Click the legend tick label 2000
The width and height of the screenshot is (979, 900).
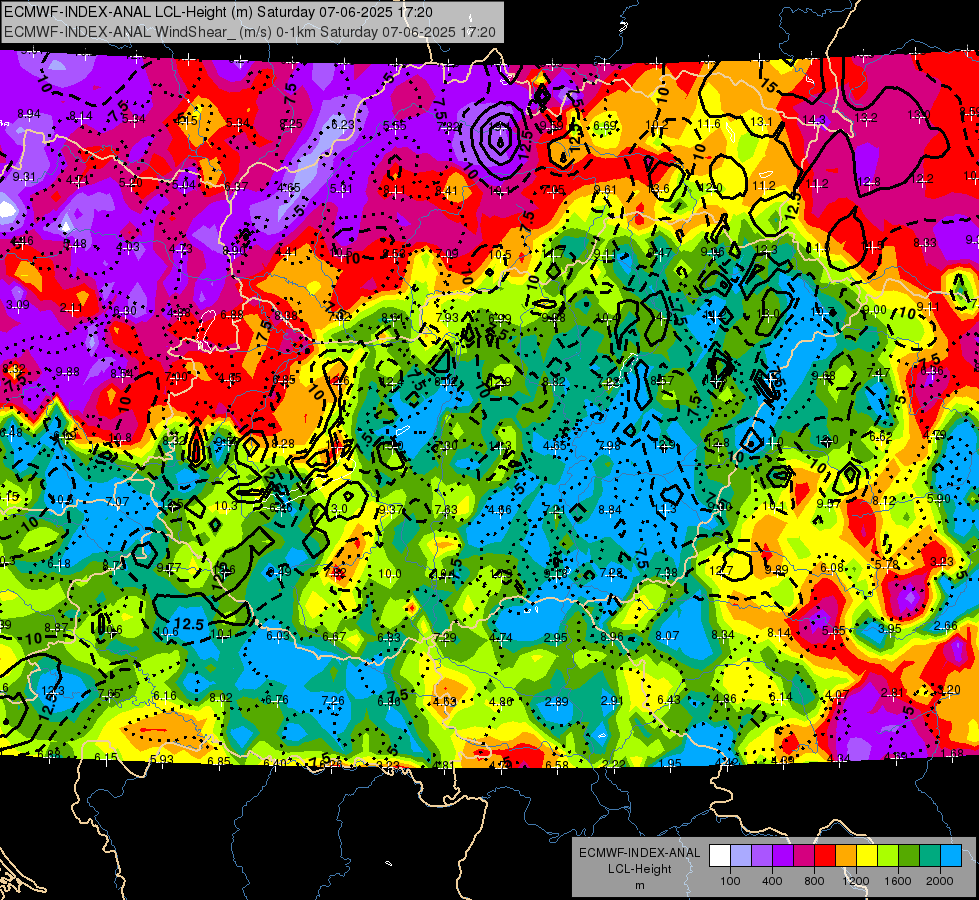[x=940, y=881]
